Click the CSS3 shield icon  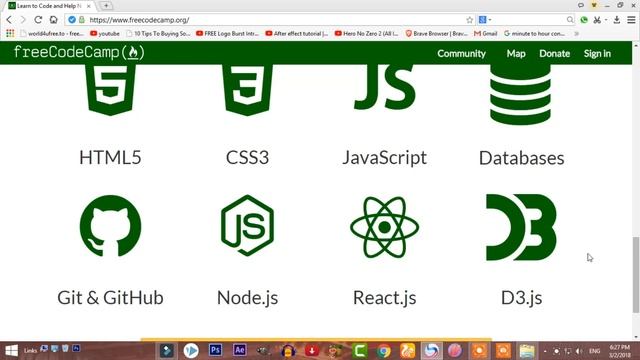(247, 90)
